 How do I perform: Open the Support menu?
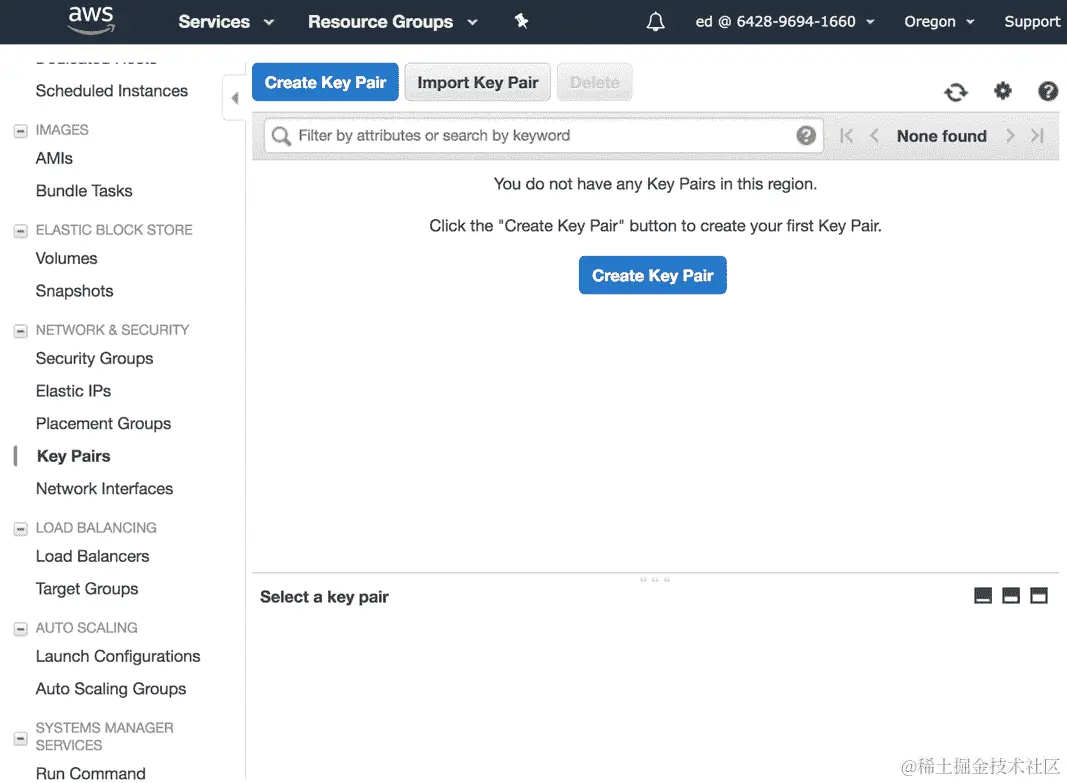tap(1032, 22)
